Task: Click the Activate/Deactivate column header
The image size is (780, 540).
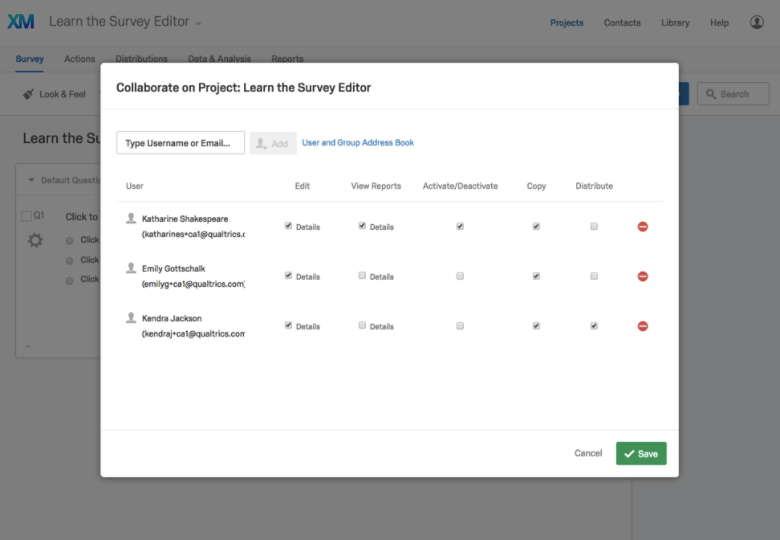Action: pos(460,186)
